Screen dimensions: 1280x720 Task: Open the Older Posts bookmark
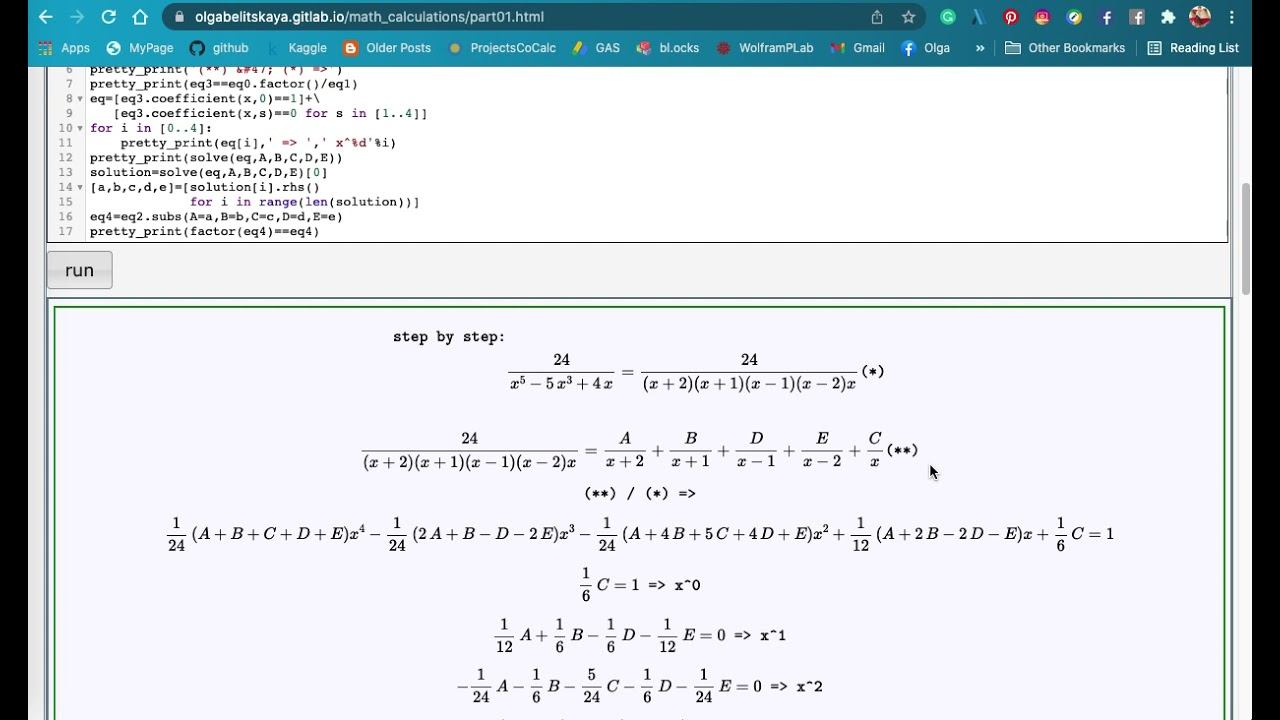tap(387, 48)
